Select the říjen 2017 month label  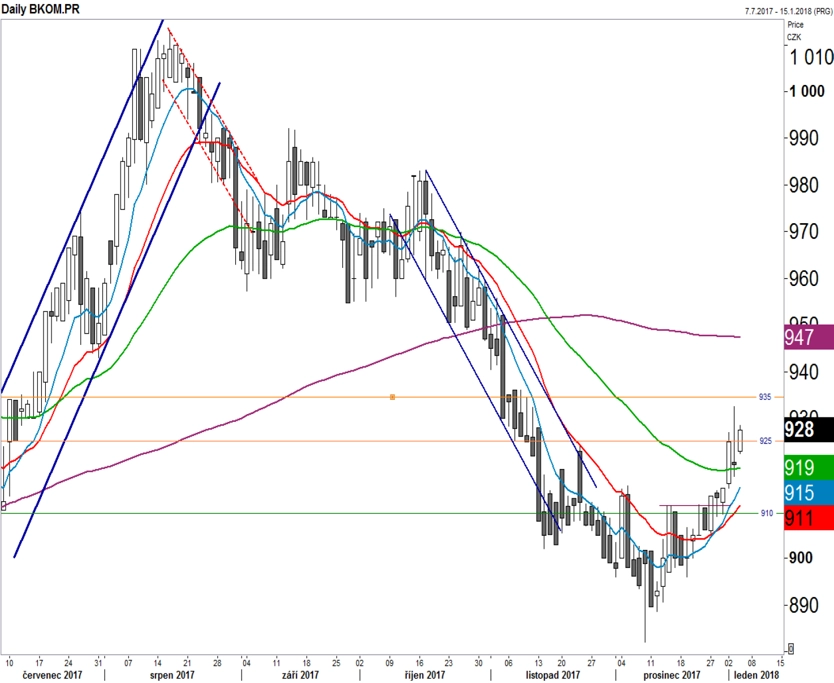click(x=424, y=675)
